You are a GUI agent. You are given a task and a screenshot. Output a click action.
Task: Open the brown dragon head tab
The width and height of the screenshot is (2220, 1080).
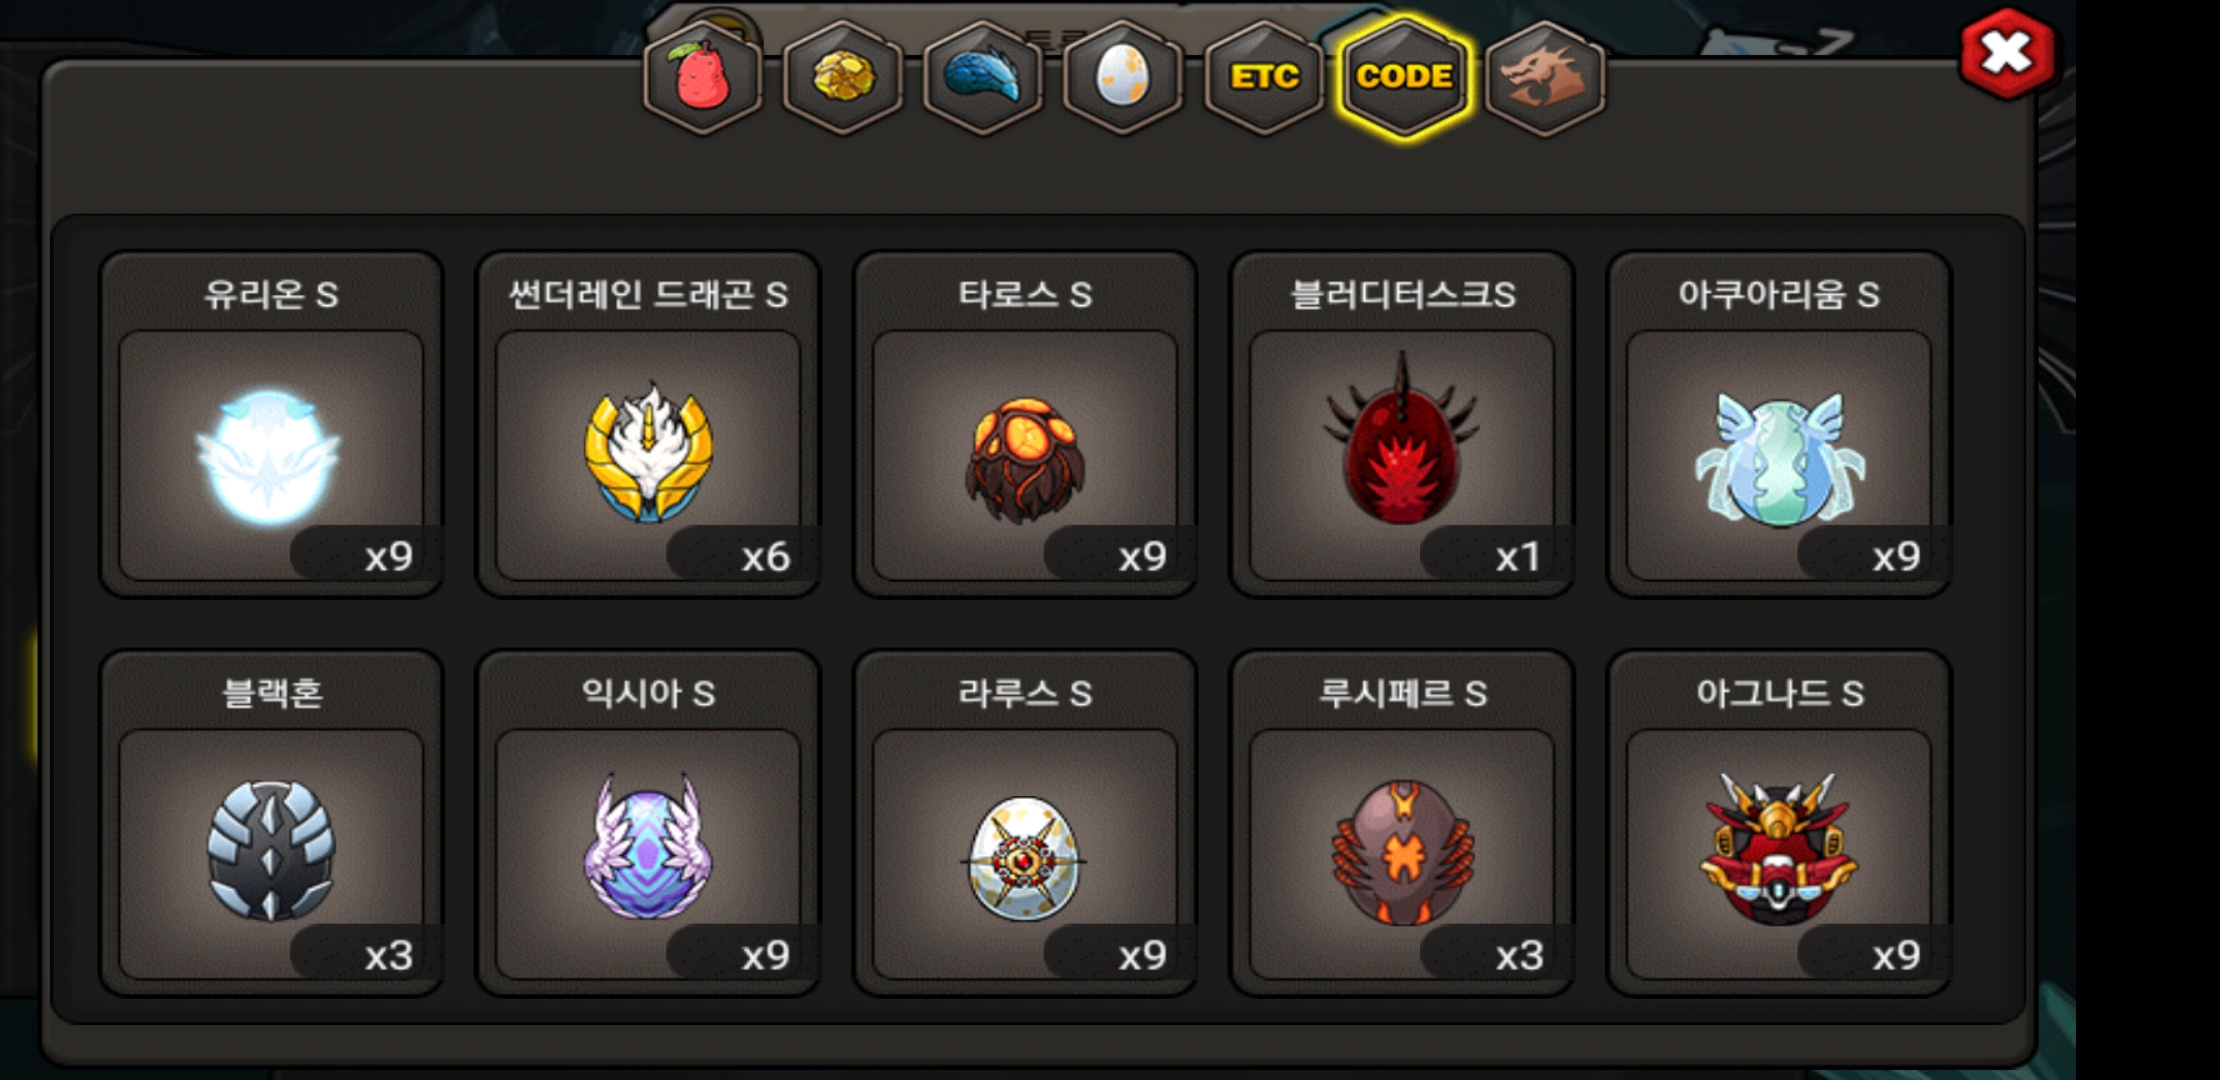click(x=1545, y=77)
